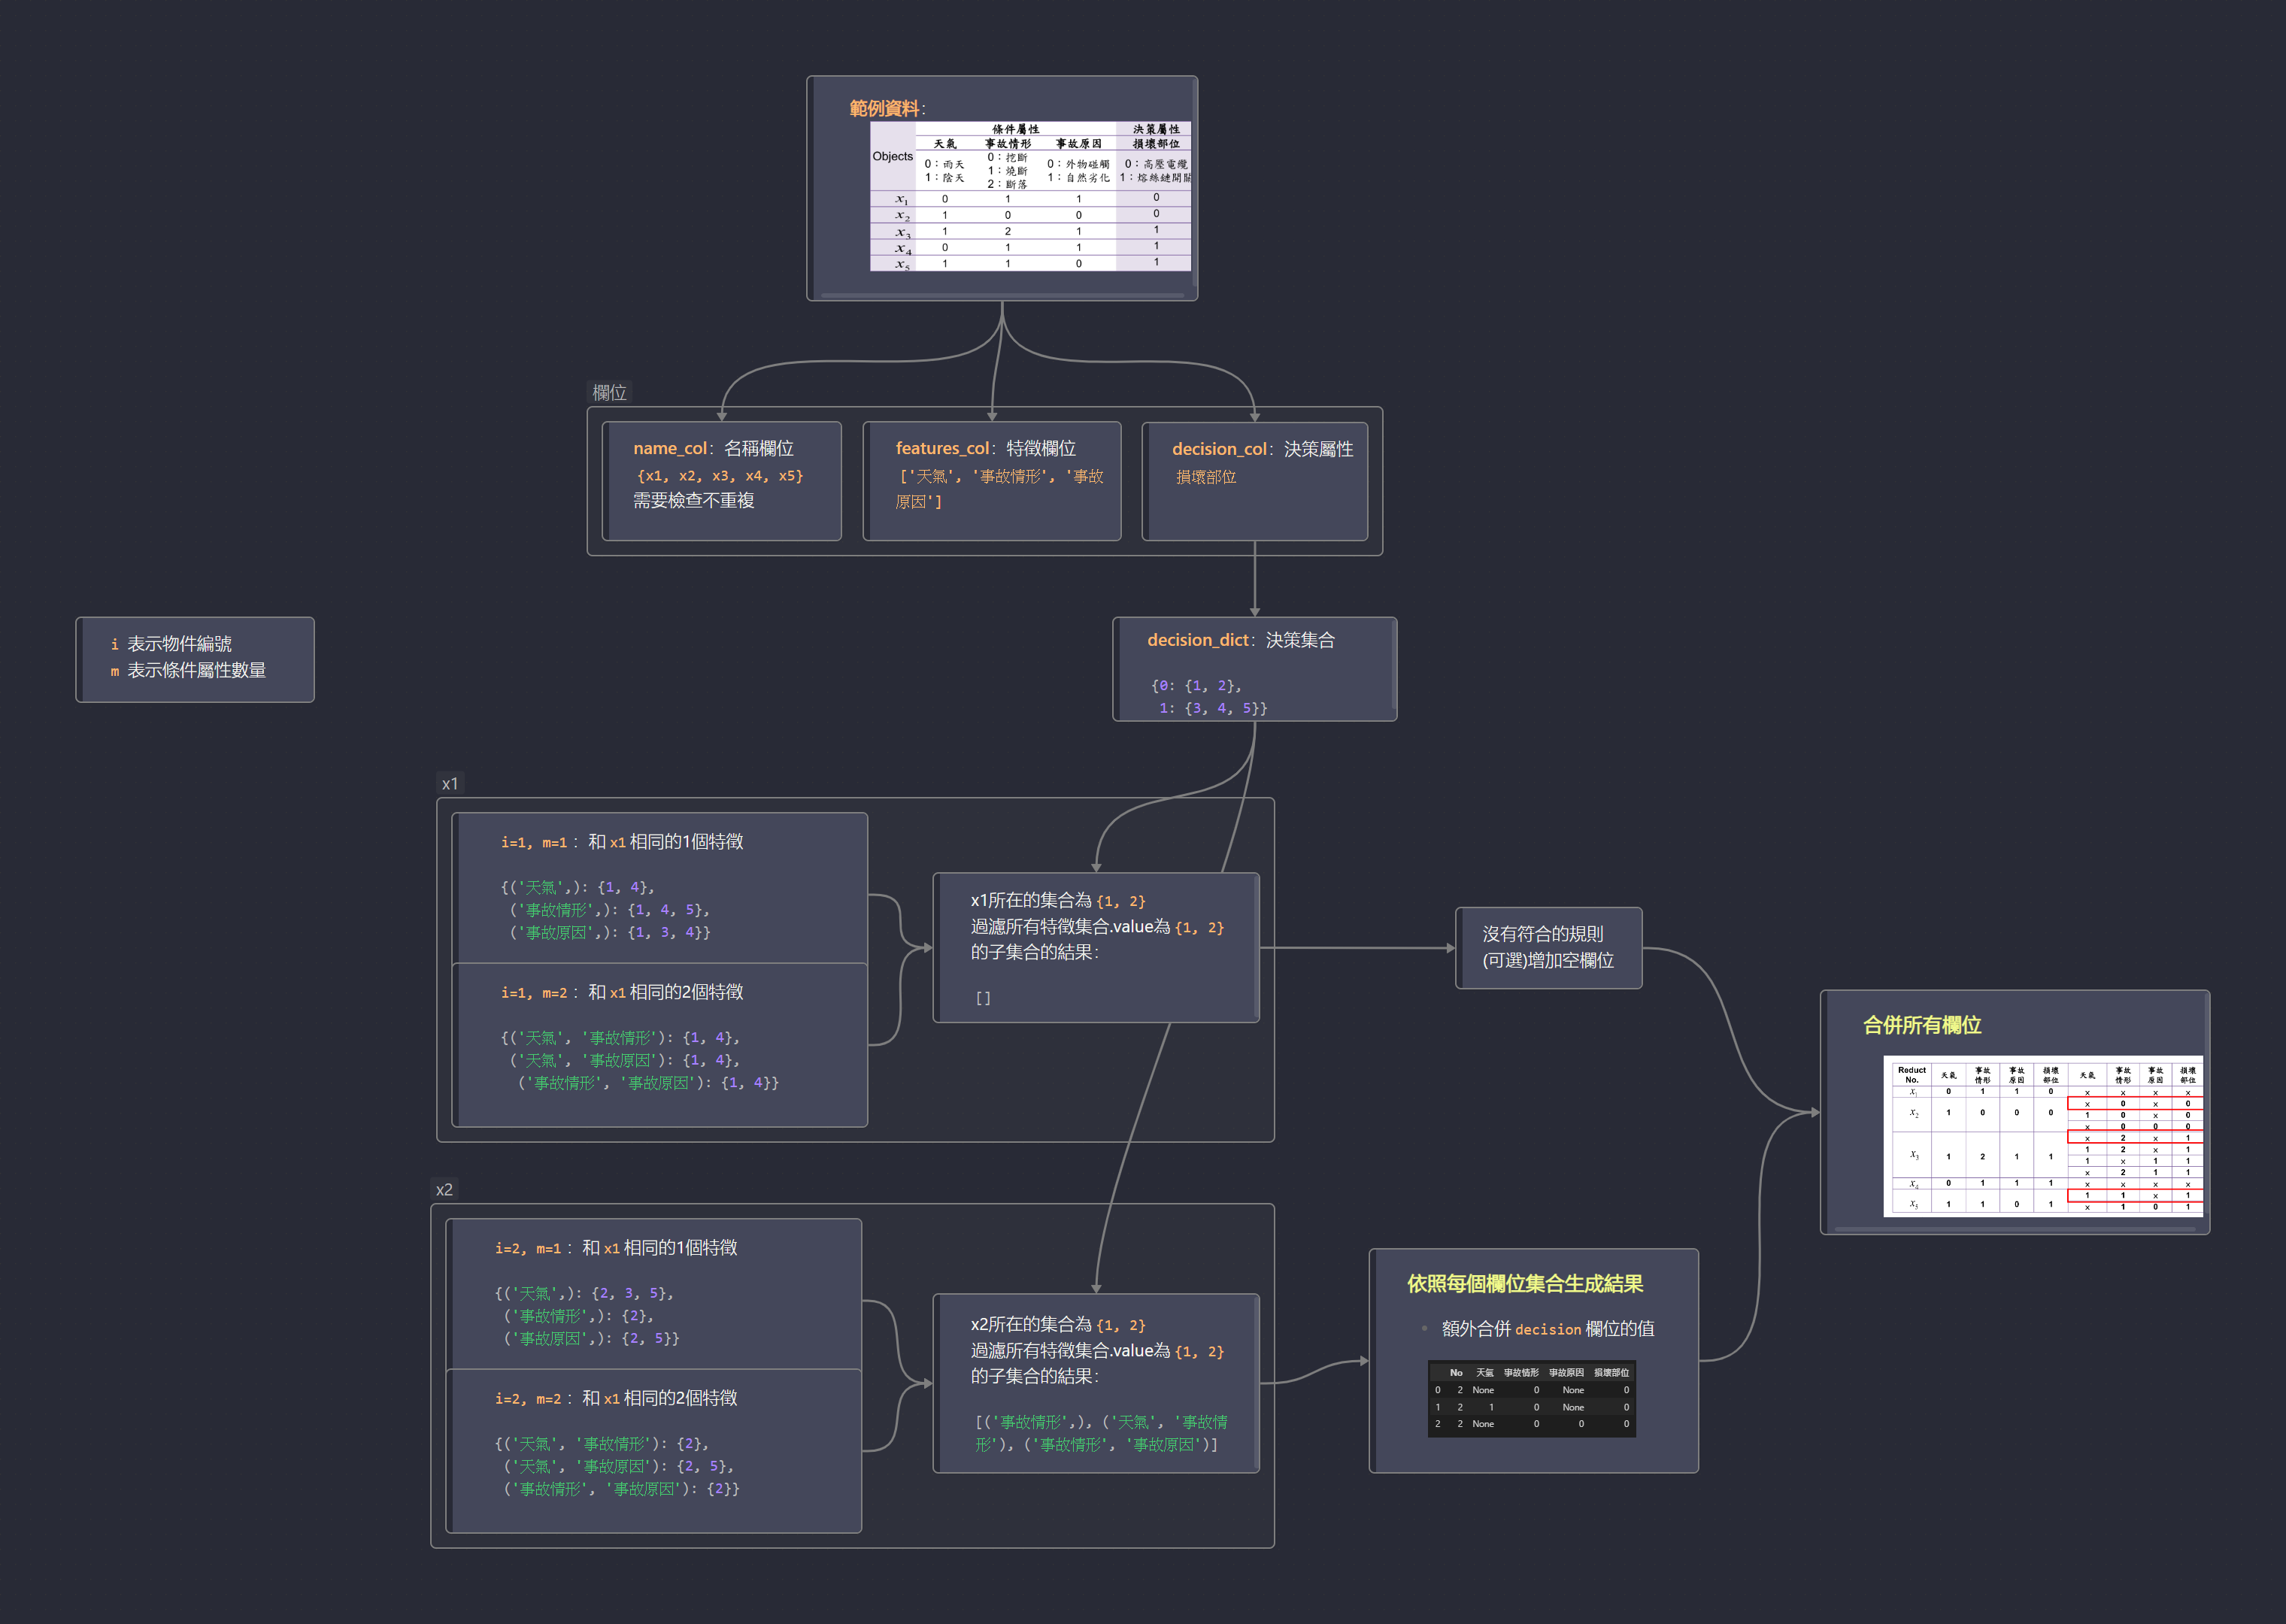Click the i=1, m=1 feature card
Screen dimensions: 2286x1624
point(660,887)
